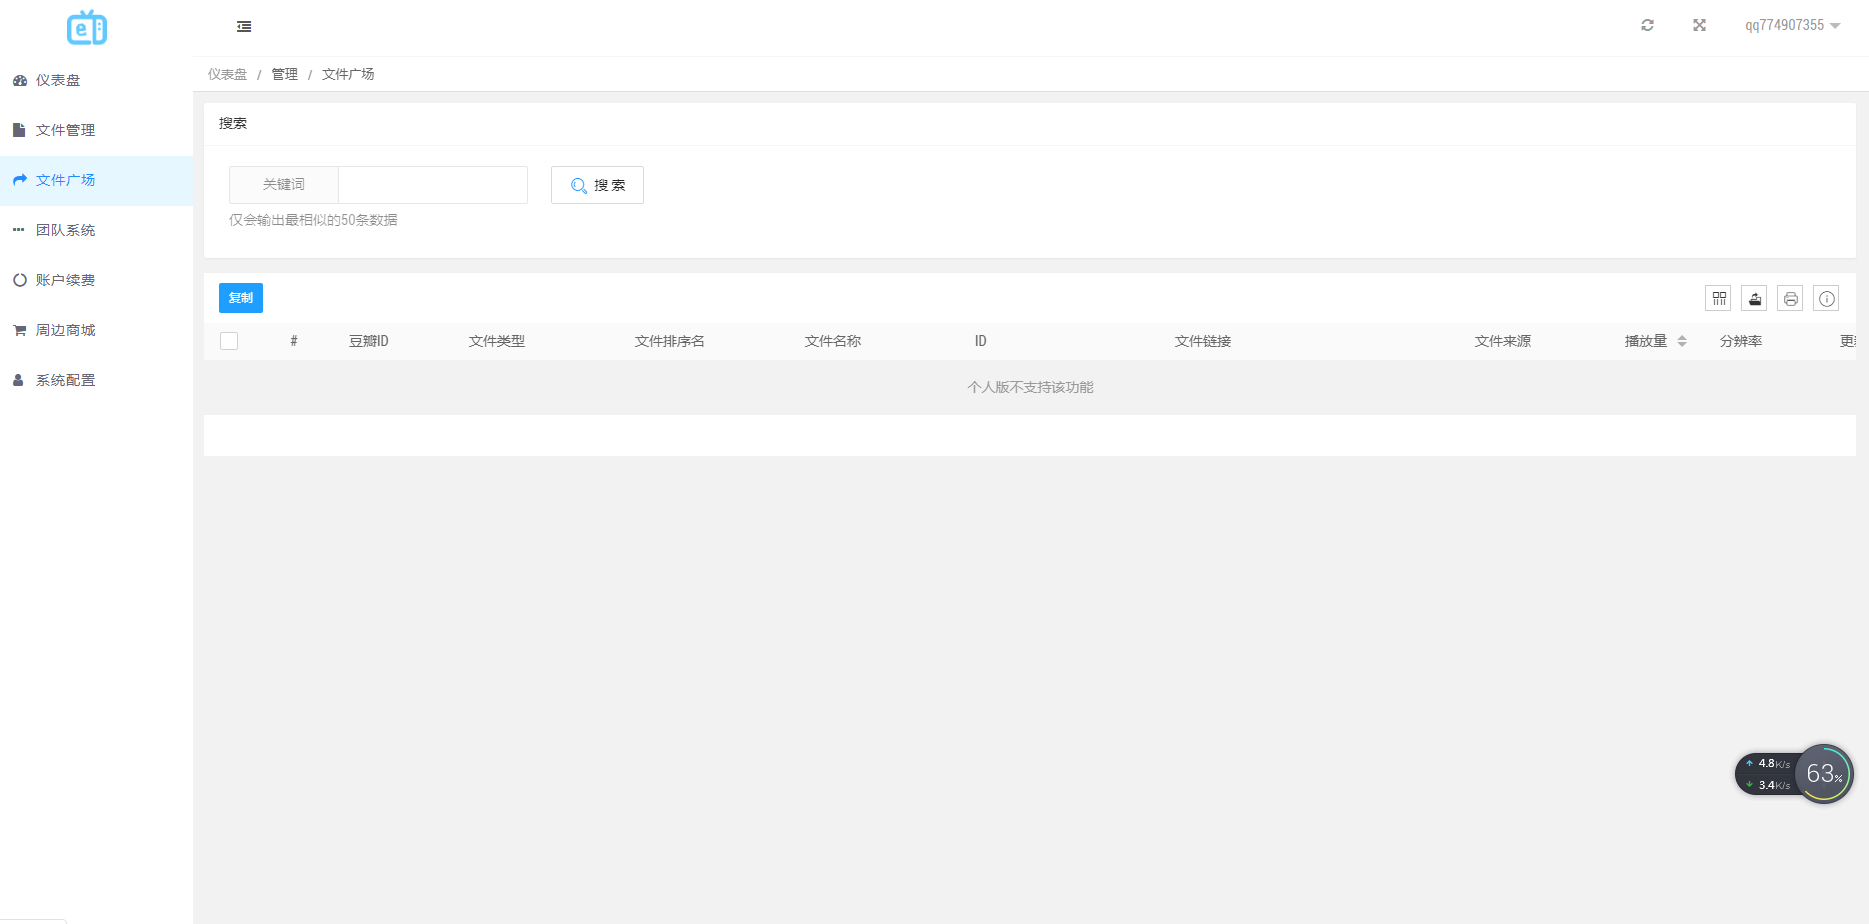Click the 文件链接 column header
This screenshot has width=1869, height=924.
[1203, 341]
